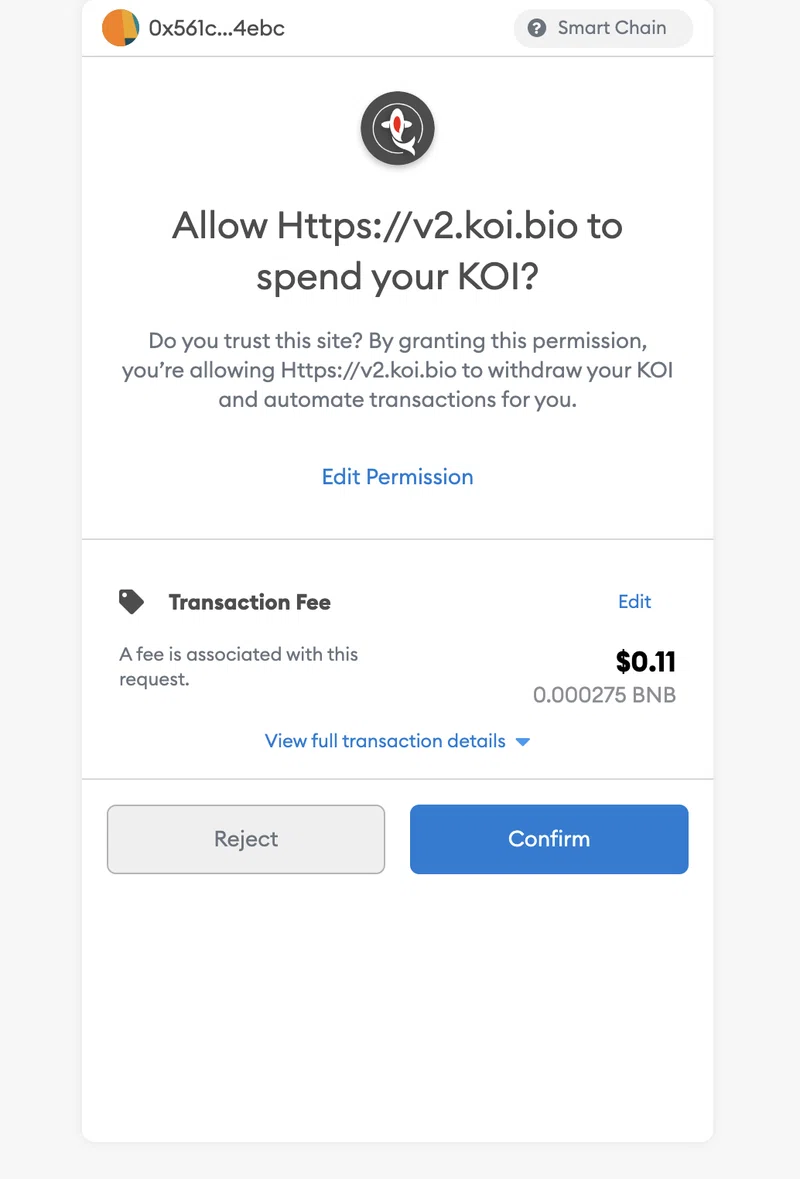Open View full transaction details
This screenshot has width=800, height=1179.
click(385, 741)
